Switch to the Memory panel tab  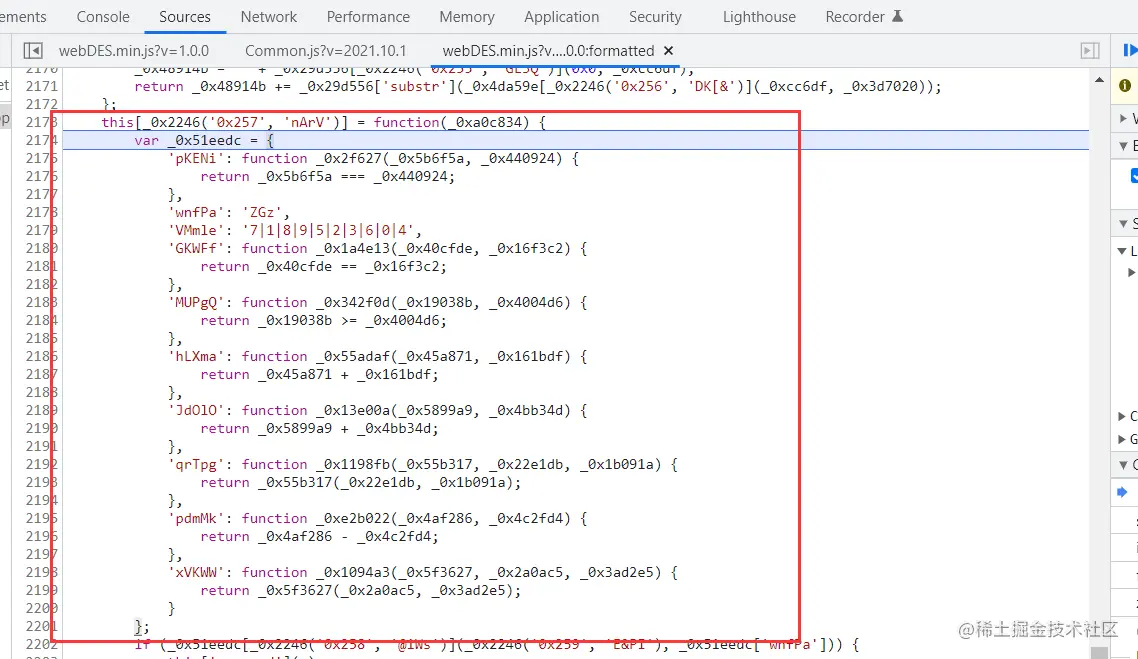467,17
